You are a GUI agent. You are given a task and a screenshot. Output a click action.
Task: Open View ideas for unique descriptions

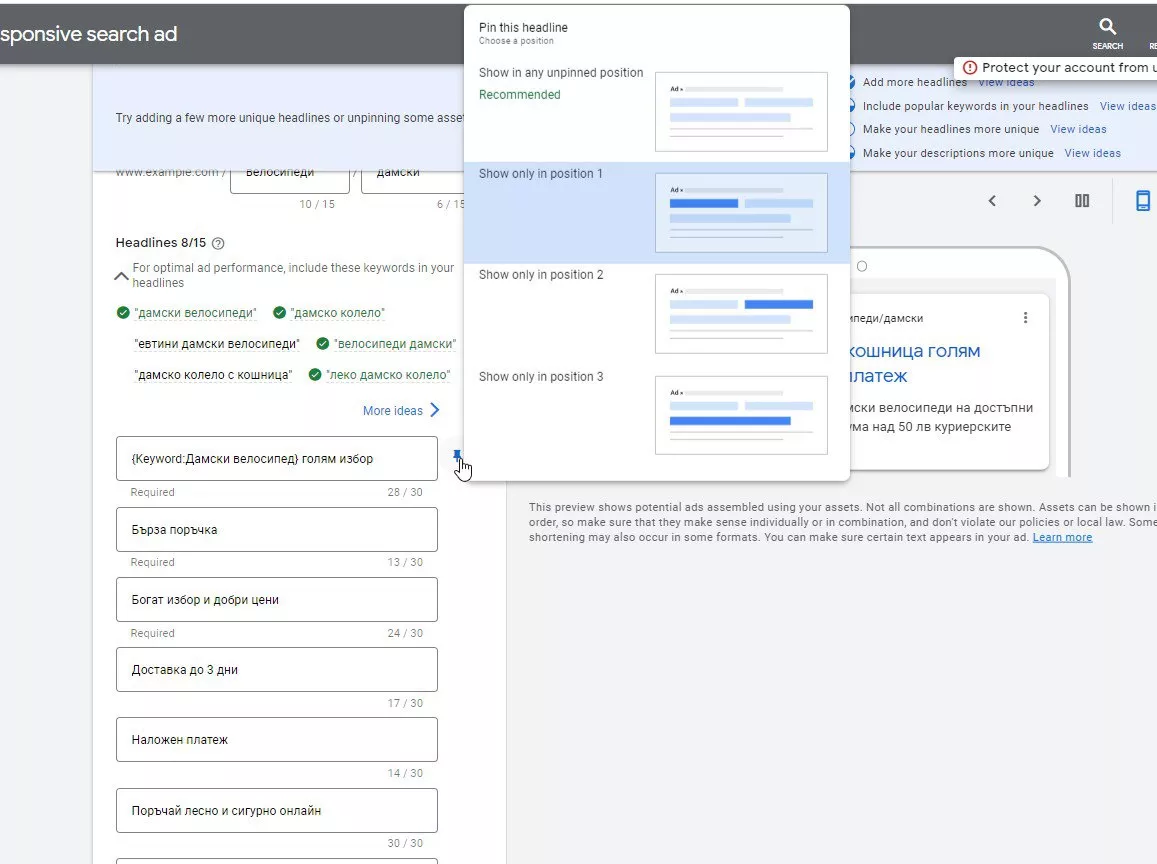pyautogui.click(x=1092, y=153)
